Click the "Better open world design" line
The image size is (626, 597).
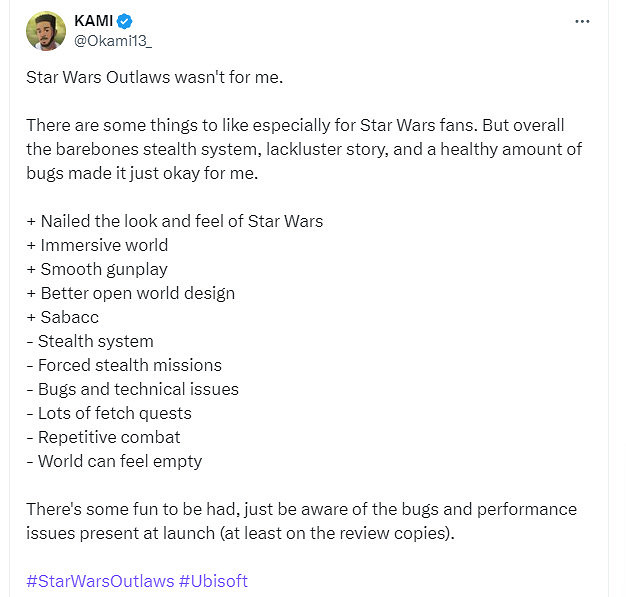[x=131, y=293]
